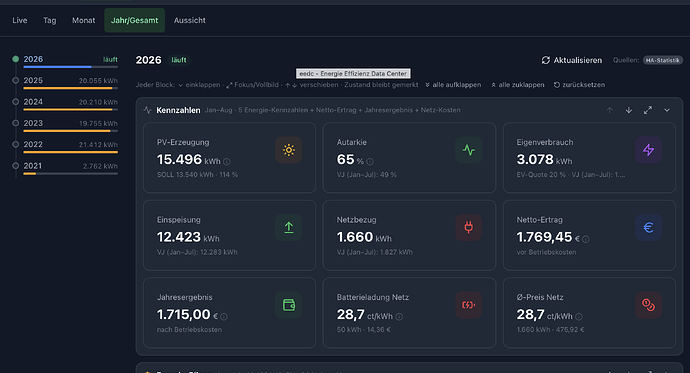
Task: Select year 2022 in the timeline
Action: [x=66, y=146]
